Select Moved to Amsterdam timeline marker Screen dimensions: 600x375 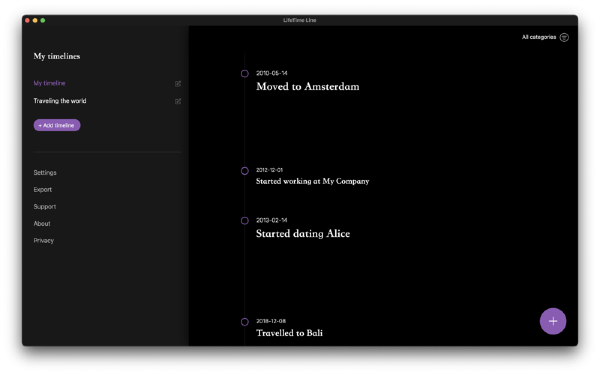245,73
